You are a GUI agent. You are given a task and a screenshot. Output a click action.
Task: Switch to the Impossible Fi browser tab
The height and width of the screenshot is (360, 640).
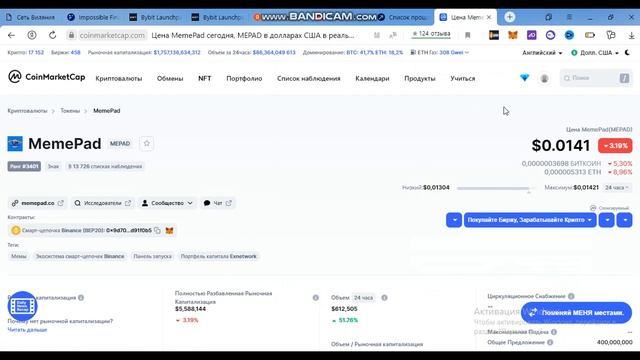click(x=93, y=17)
